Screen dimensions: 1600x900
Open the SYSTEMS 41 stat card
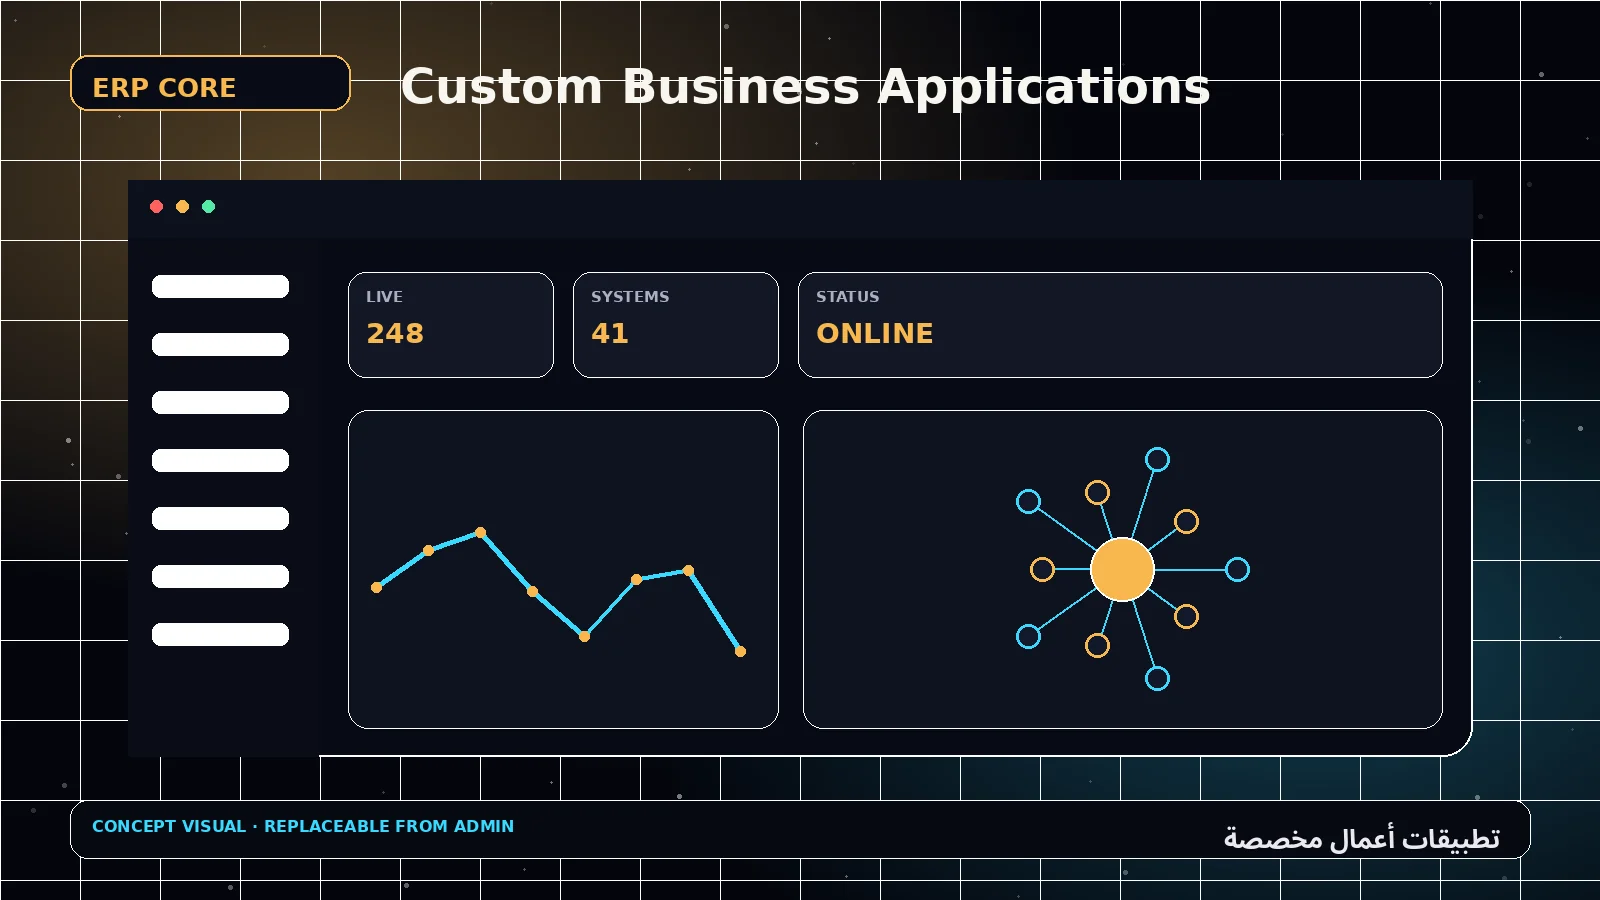pos(676,325)
